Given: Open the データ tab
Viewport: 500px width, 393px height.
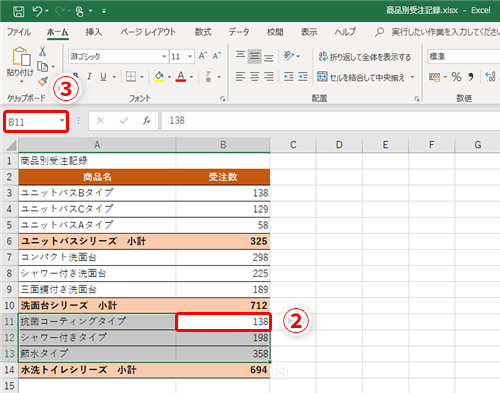Looking at the screenshot, I should 239,32.
